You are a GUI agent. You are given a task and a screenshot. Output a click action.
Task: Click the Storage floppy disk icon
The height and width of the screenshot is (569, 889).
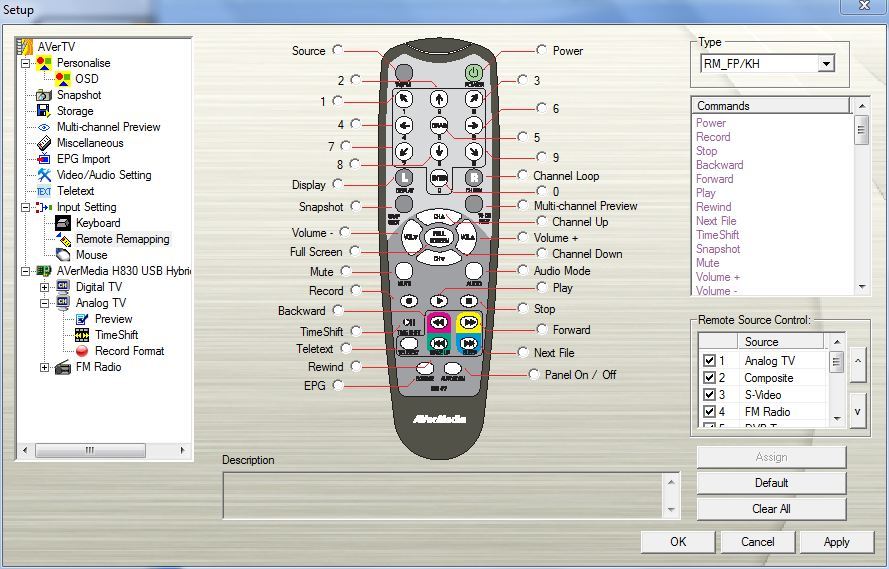[44, 111]
